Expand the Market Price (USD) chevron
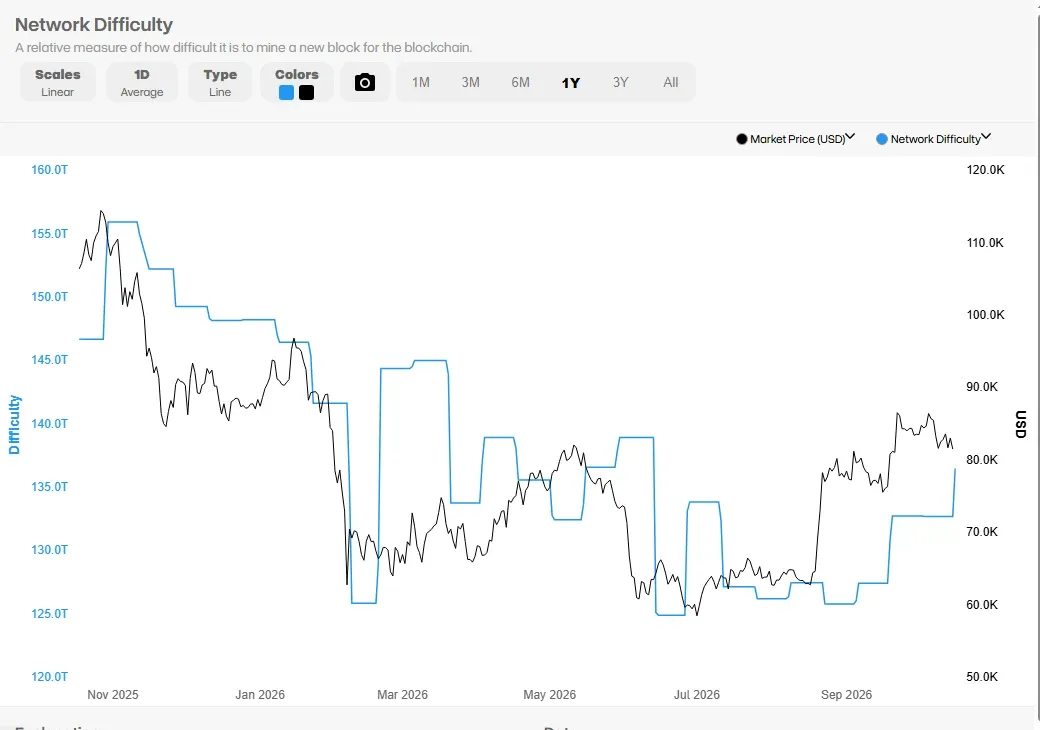This screenshot has height=730, width=1040. [x=850, y=137]
